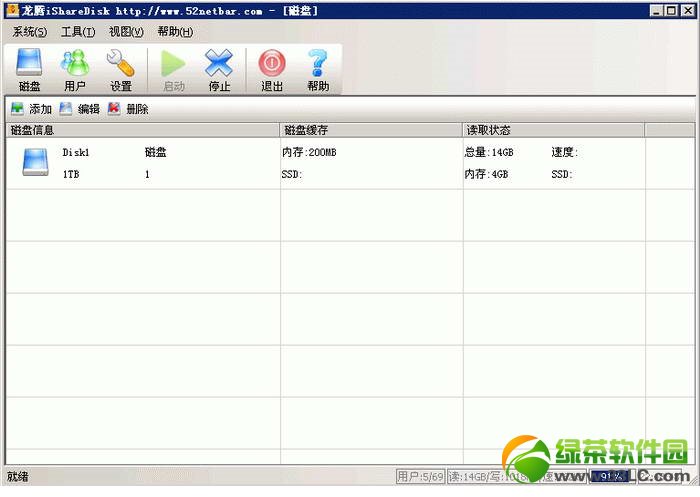700x497 pixels.
Task: Open the 用户 (Users) toolbar view
Action: pyautogui.click(x=75, y=70)
